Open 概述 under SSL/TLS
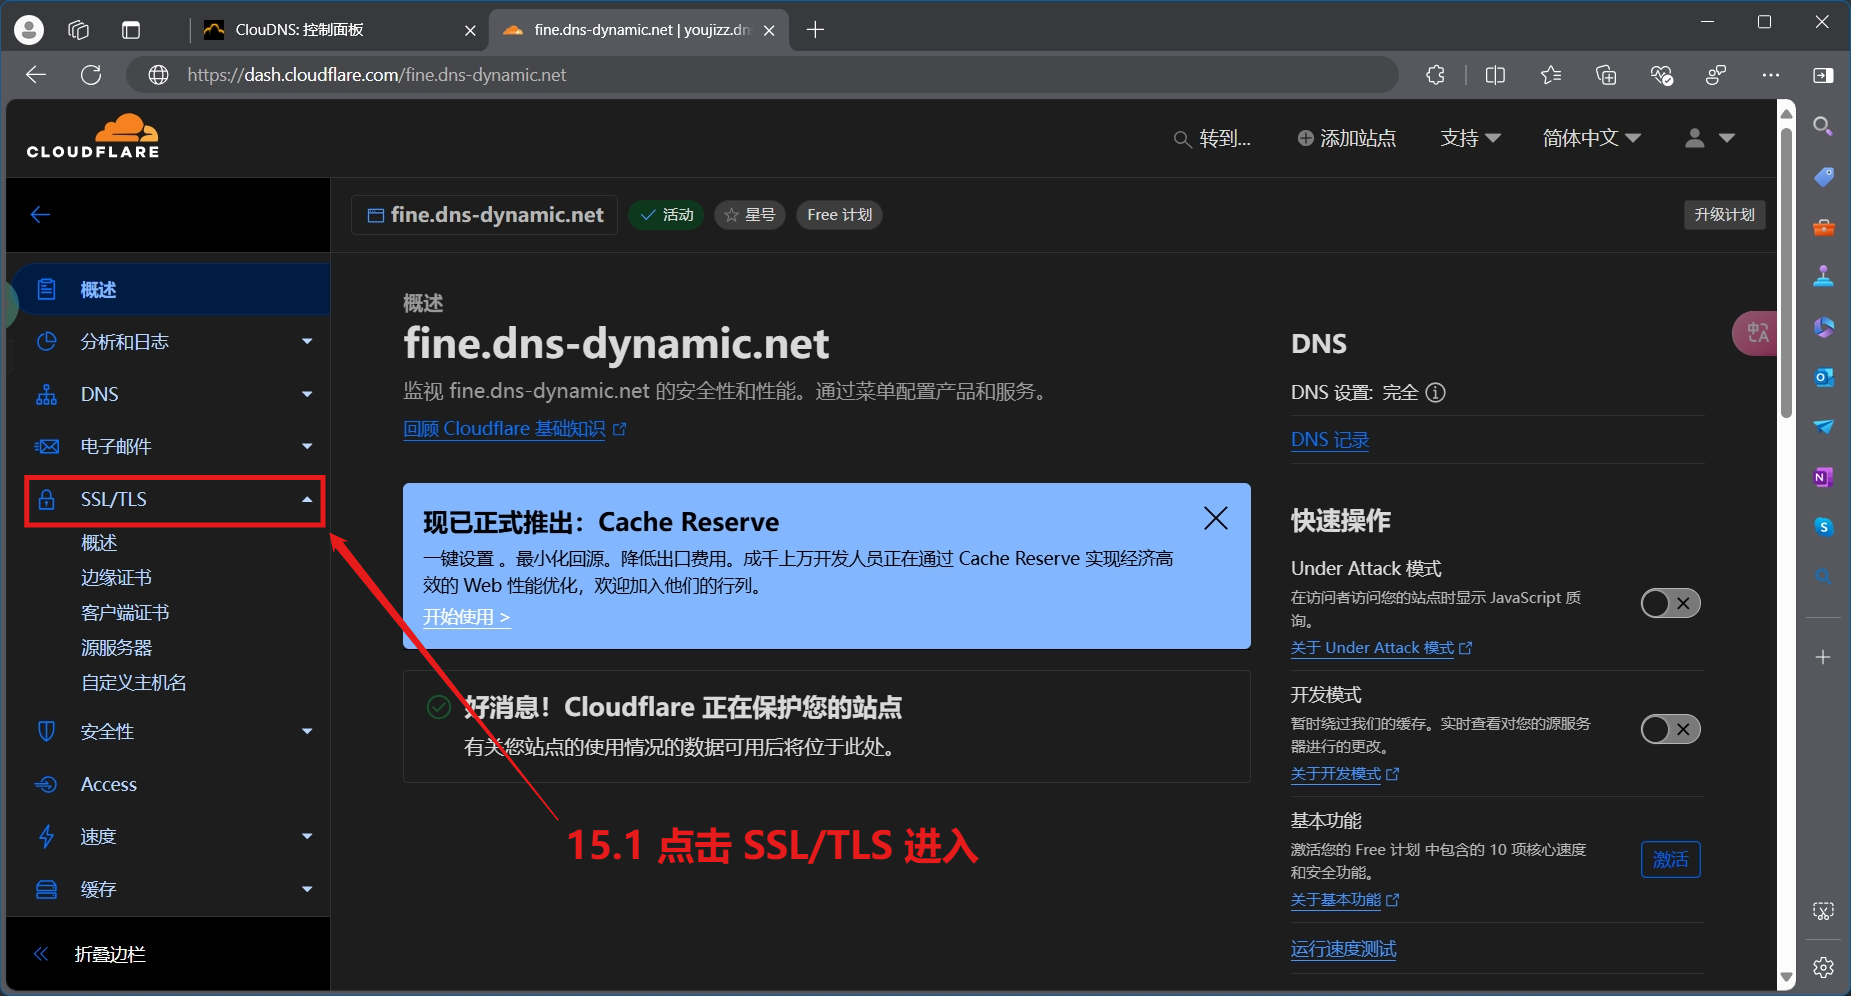This screenshot has height=996, width=1851. (99, 543)
